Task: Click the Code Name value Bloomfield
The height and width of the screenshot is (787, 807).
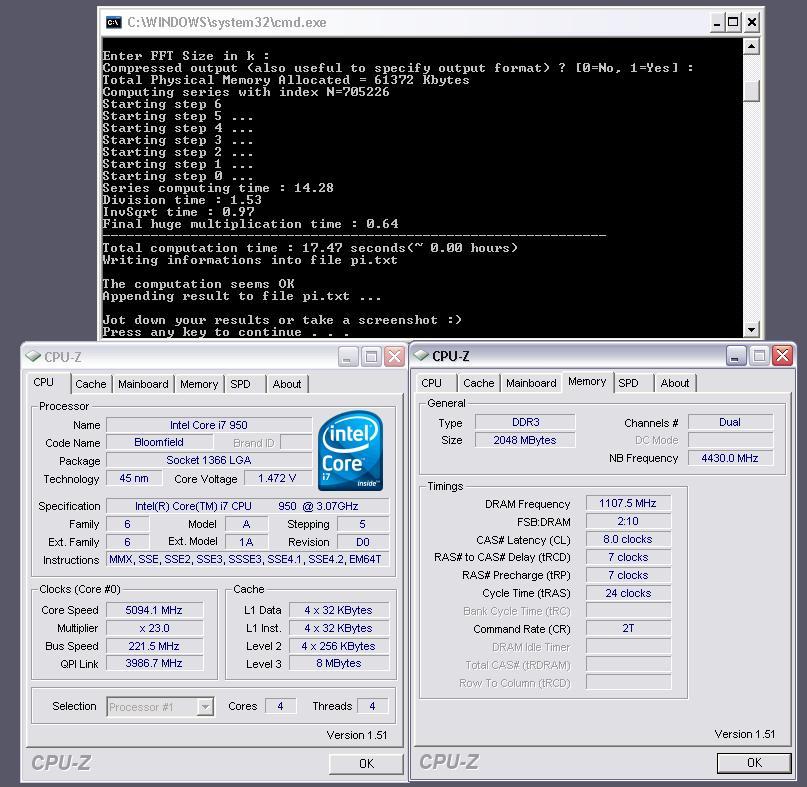Action: (159, 442)
